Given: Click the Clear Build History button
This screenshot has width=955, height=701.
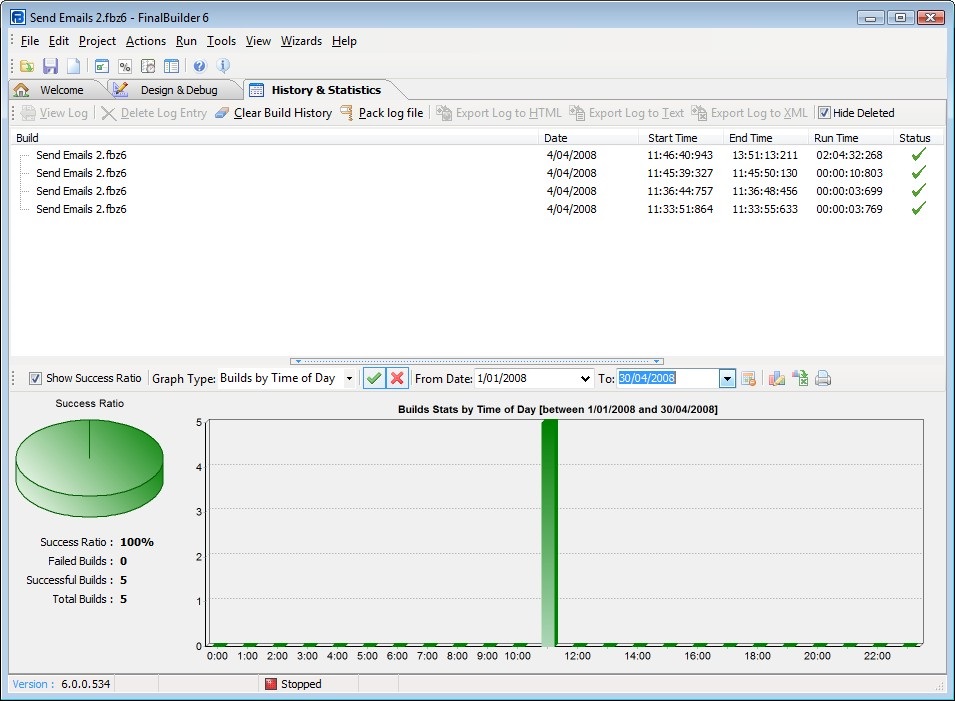Looking at the screenshot, I should pos(274,113).
